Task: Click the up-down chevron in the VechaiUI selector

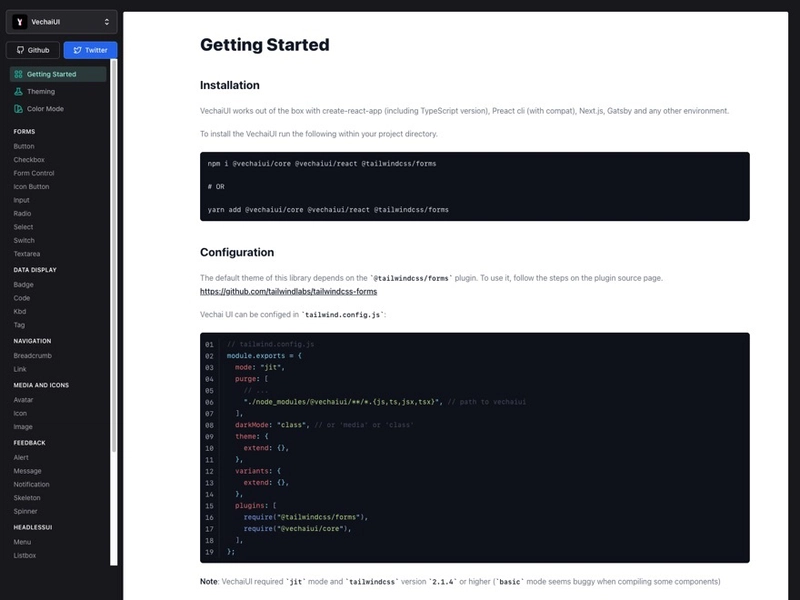Action: tap(107, 22)
